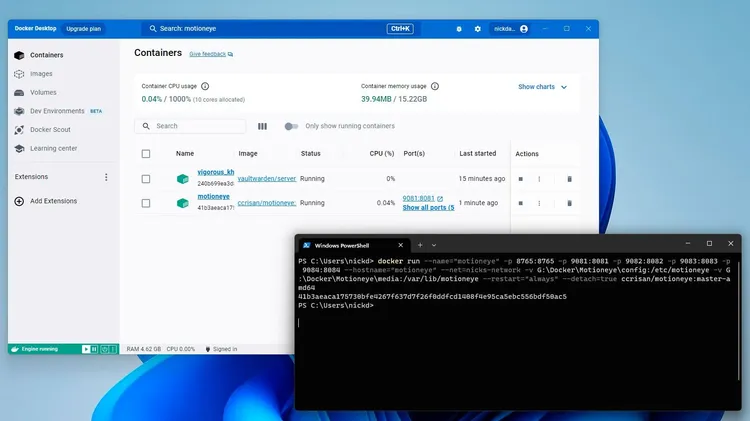Click the vigorous_kh container name link
The width and height of the screenshot is (750, 421).
pos(216,172)
